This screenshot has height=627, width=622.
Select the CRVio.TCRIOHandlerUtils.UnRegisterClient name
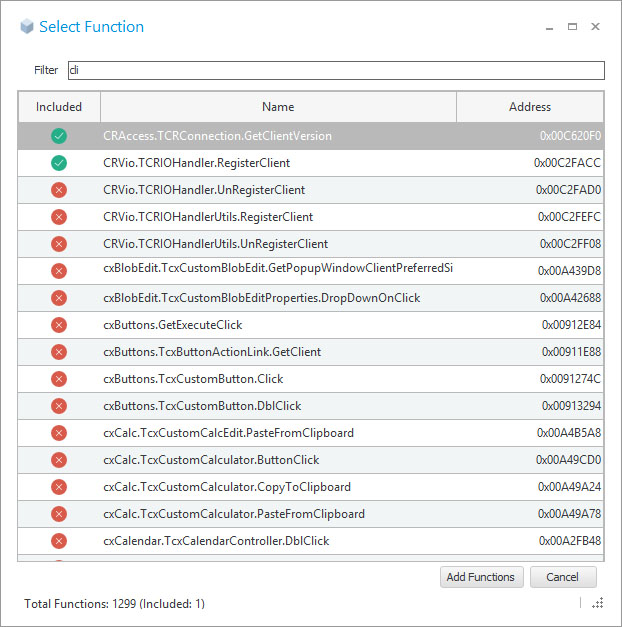(x=216, y=244)
